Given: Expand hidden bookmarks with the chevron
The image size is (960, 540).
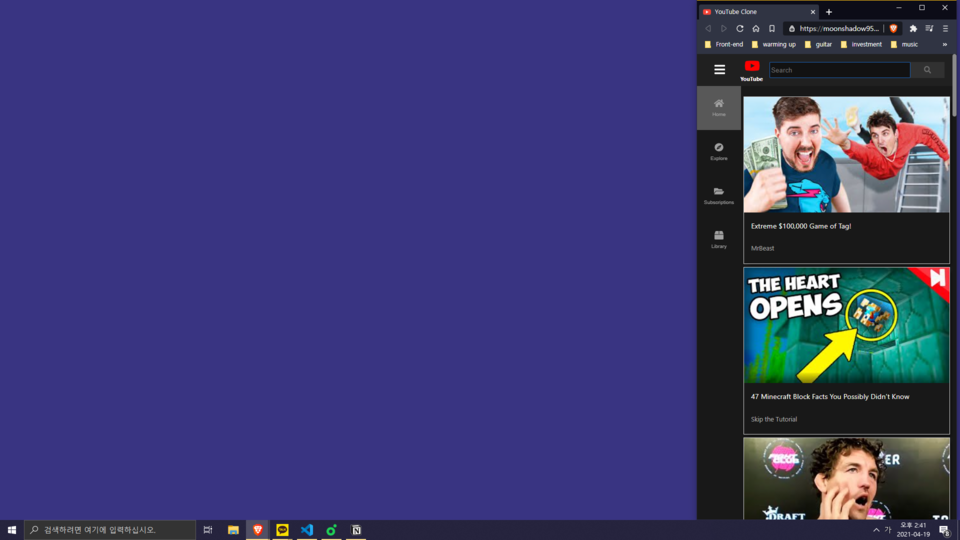Looking at the screenshot, I should point(945,45).
